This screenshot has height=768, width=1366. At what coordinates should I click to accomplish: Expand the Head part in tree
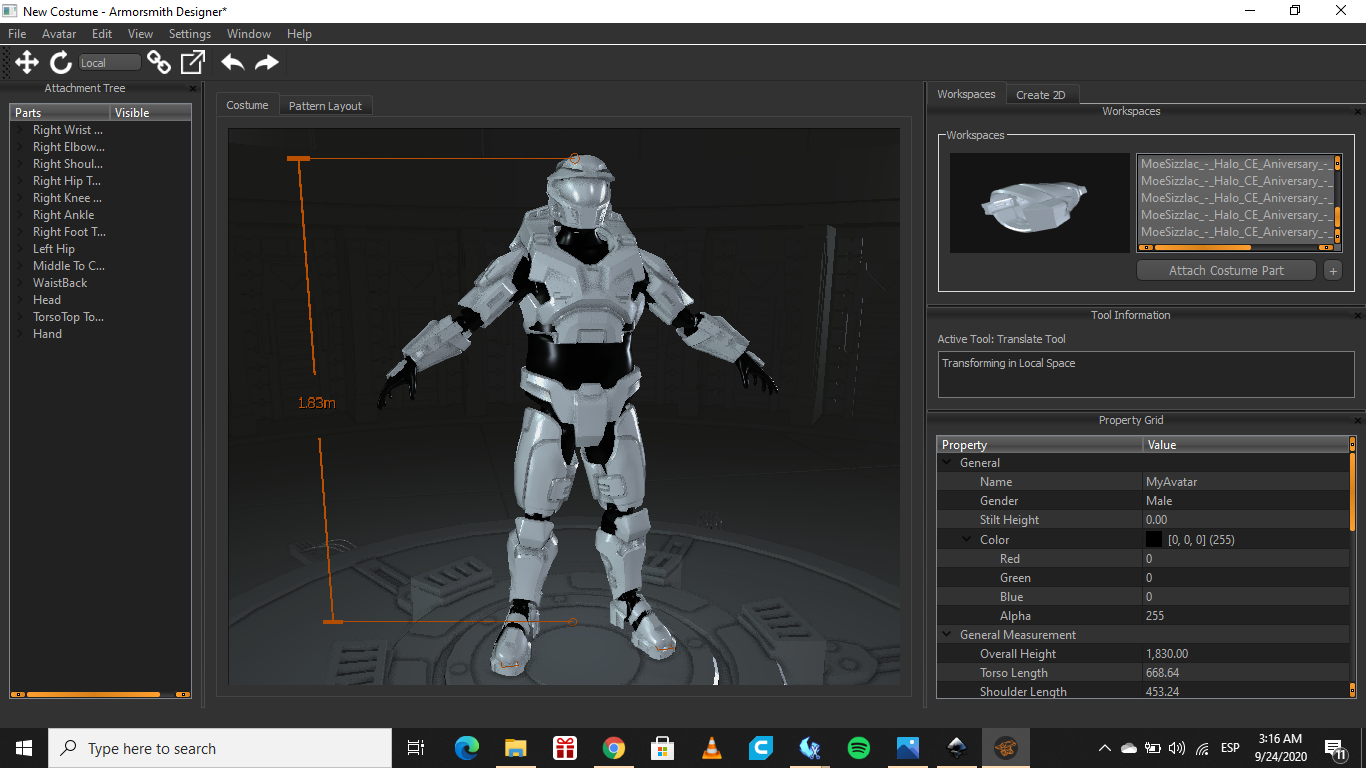coord(20,300)
